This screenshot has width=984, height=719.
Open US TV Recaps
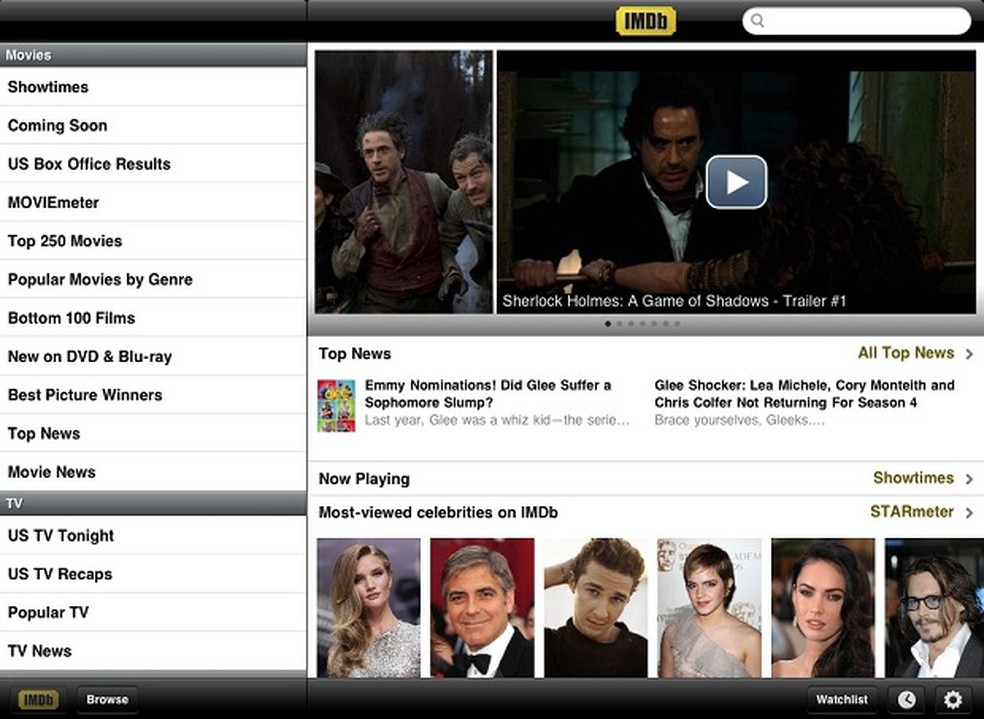pyautogui.click(x=153, y=574)
